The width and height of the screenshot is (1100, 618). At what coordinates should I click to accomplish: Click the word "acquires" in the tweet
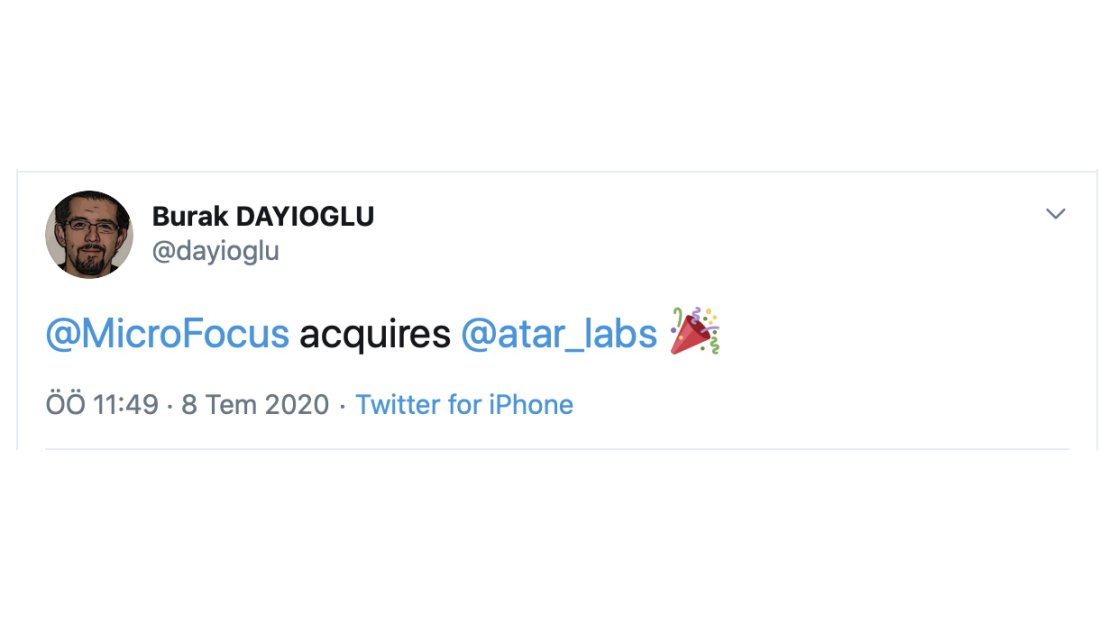[375, 335]
